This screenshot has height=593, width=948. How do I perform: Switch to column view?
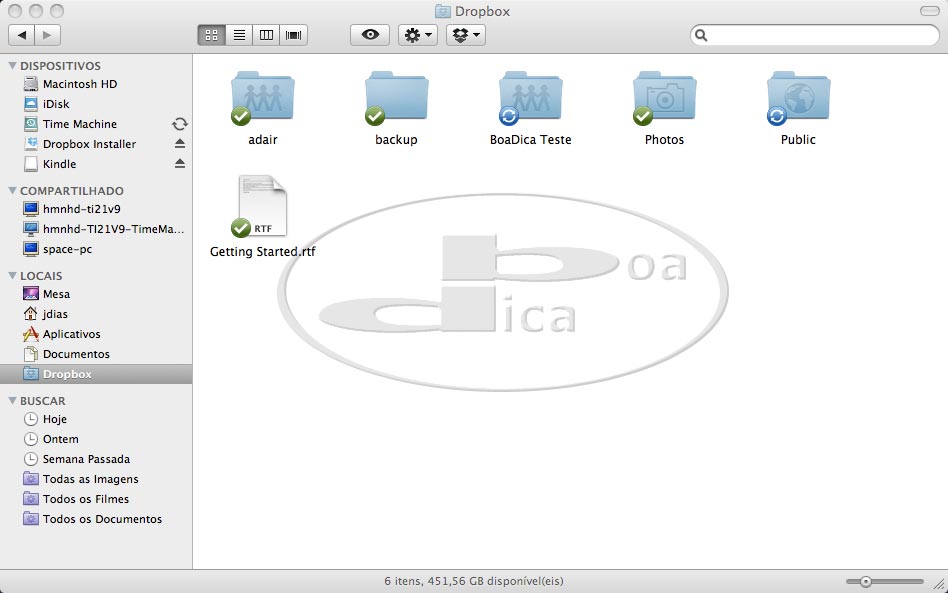266,35
